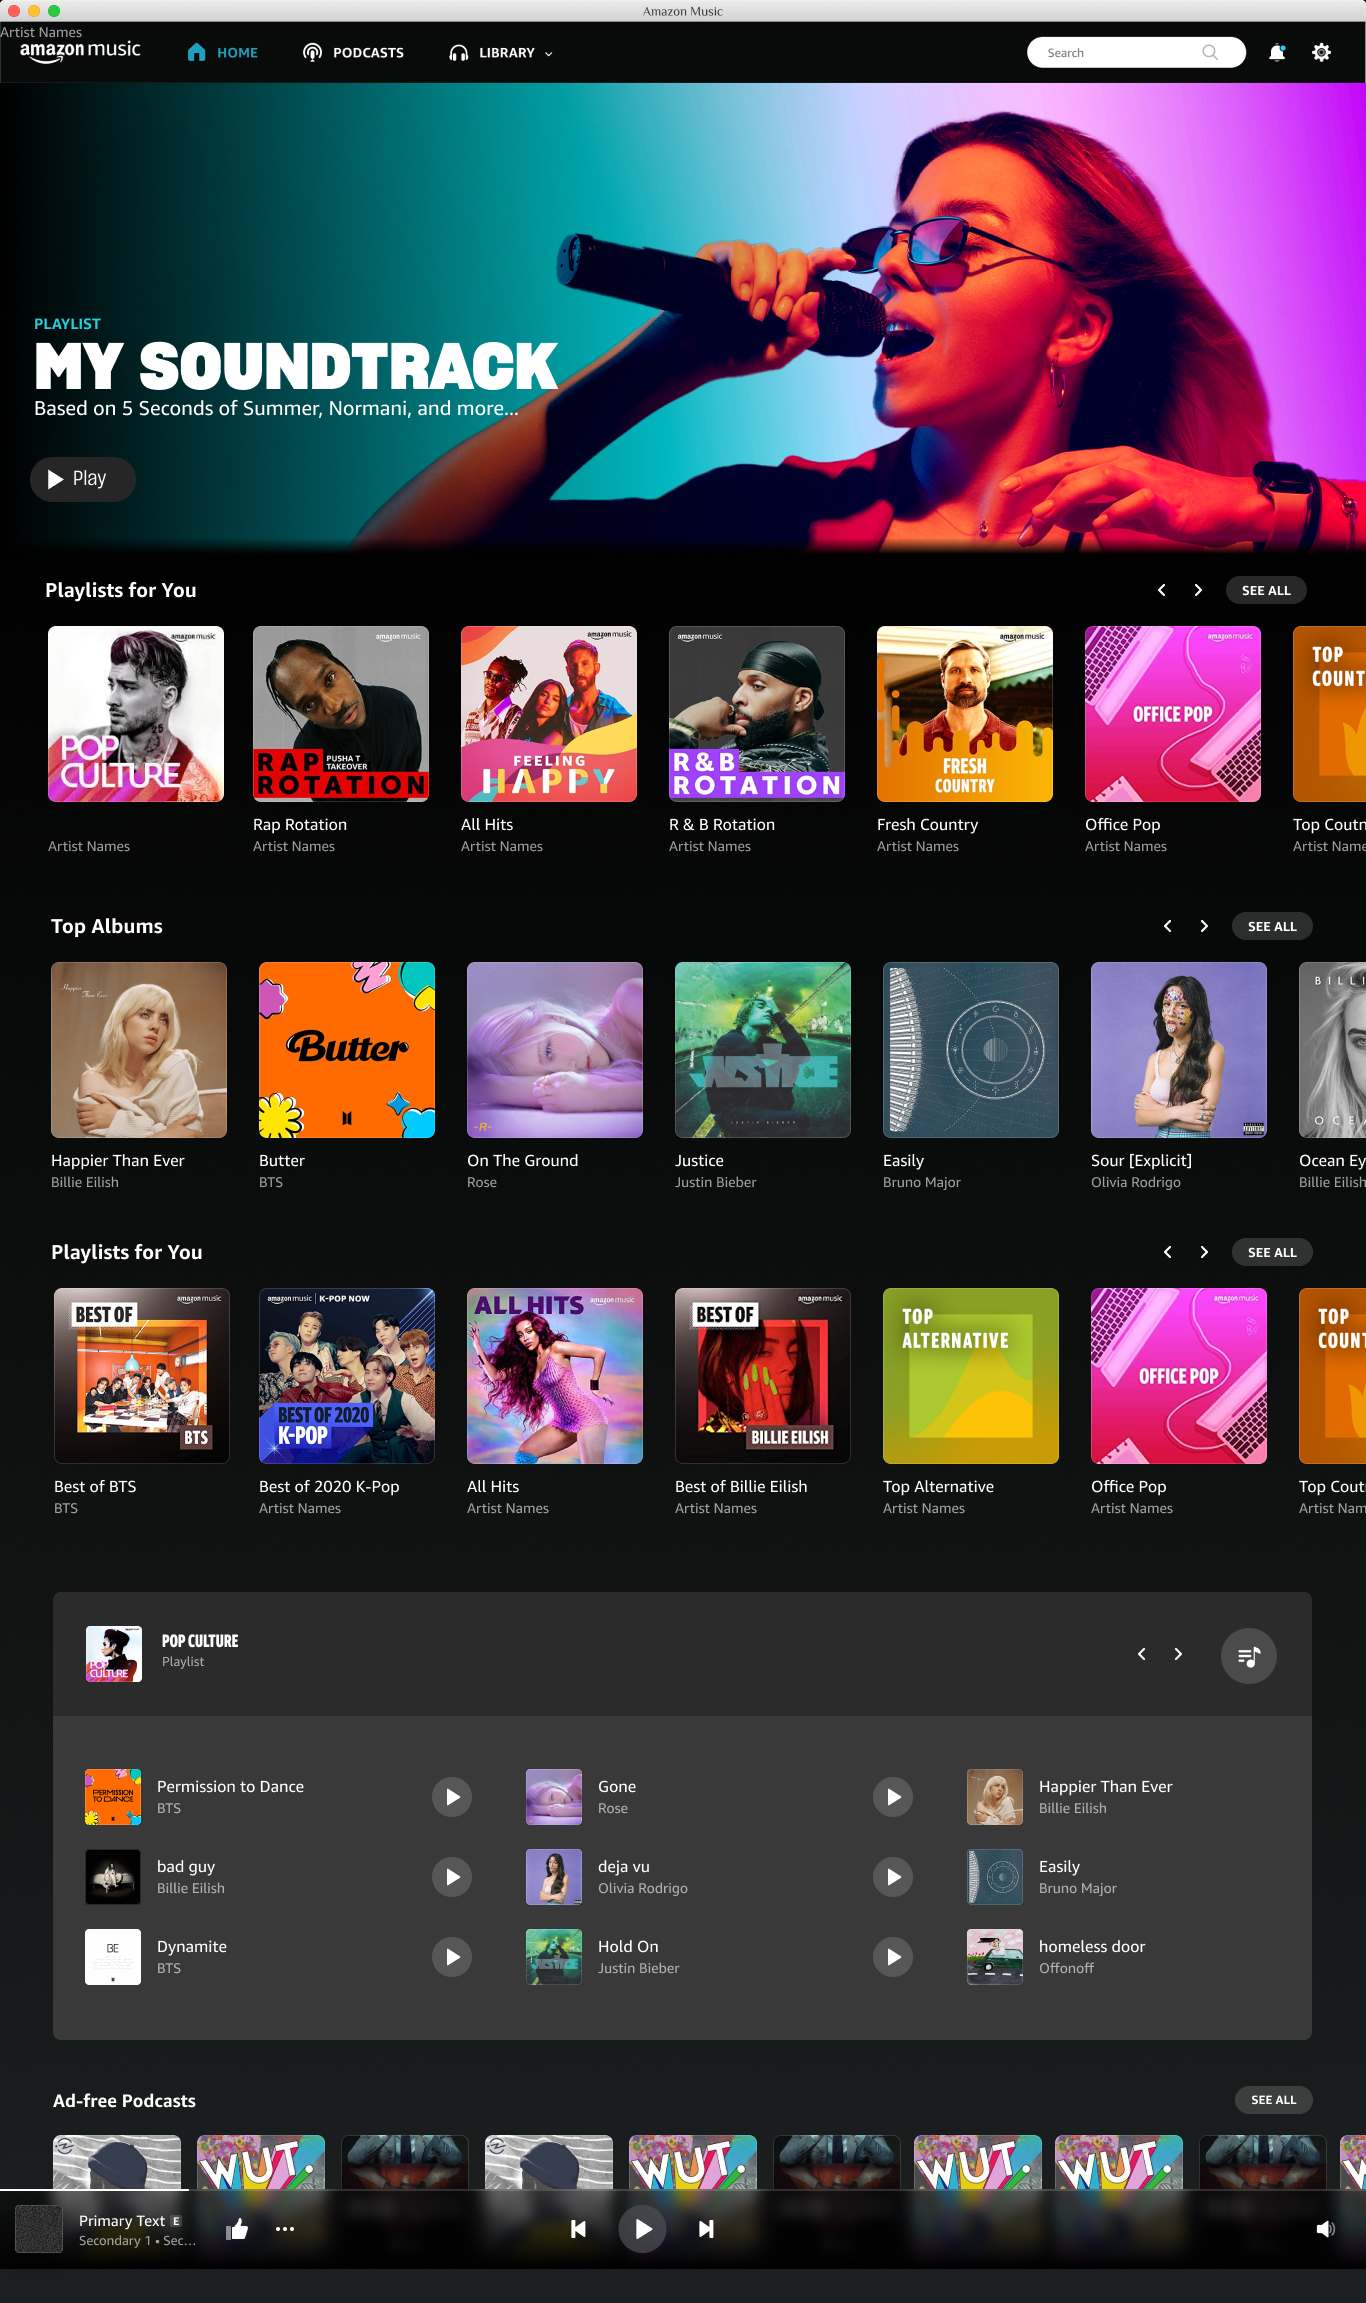Go to previous page in Pop Culture panel

[1142, 1654]
